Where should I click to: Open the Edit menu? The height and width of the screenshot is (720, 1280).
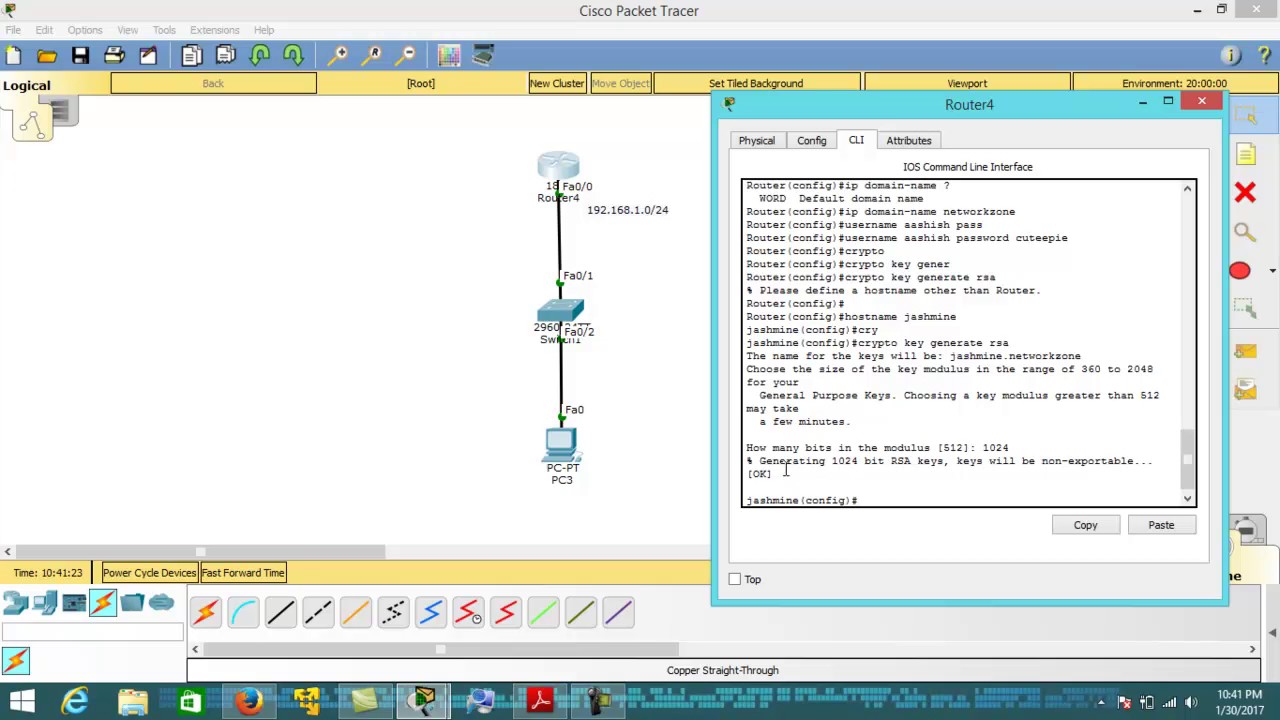point(44,30)
